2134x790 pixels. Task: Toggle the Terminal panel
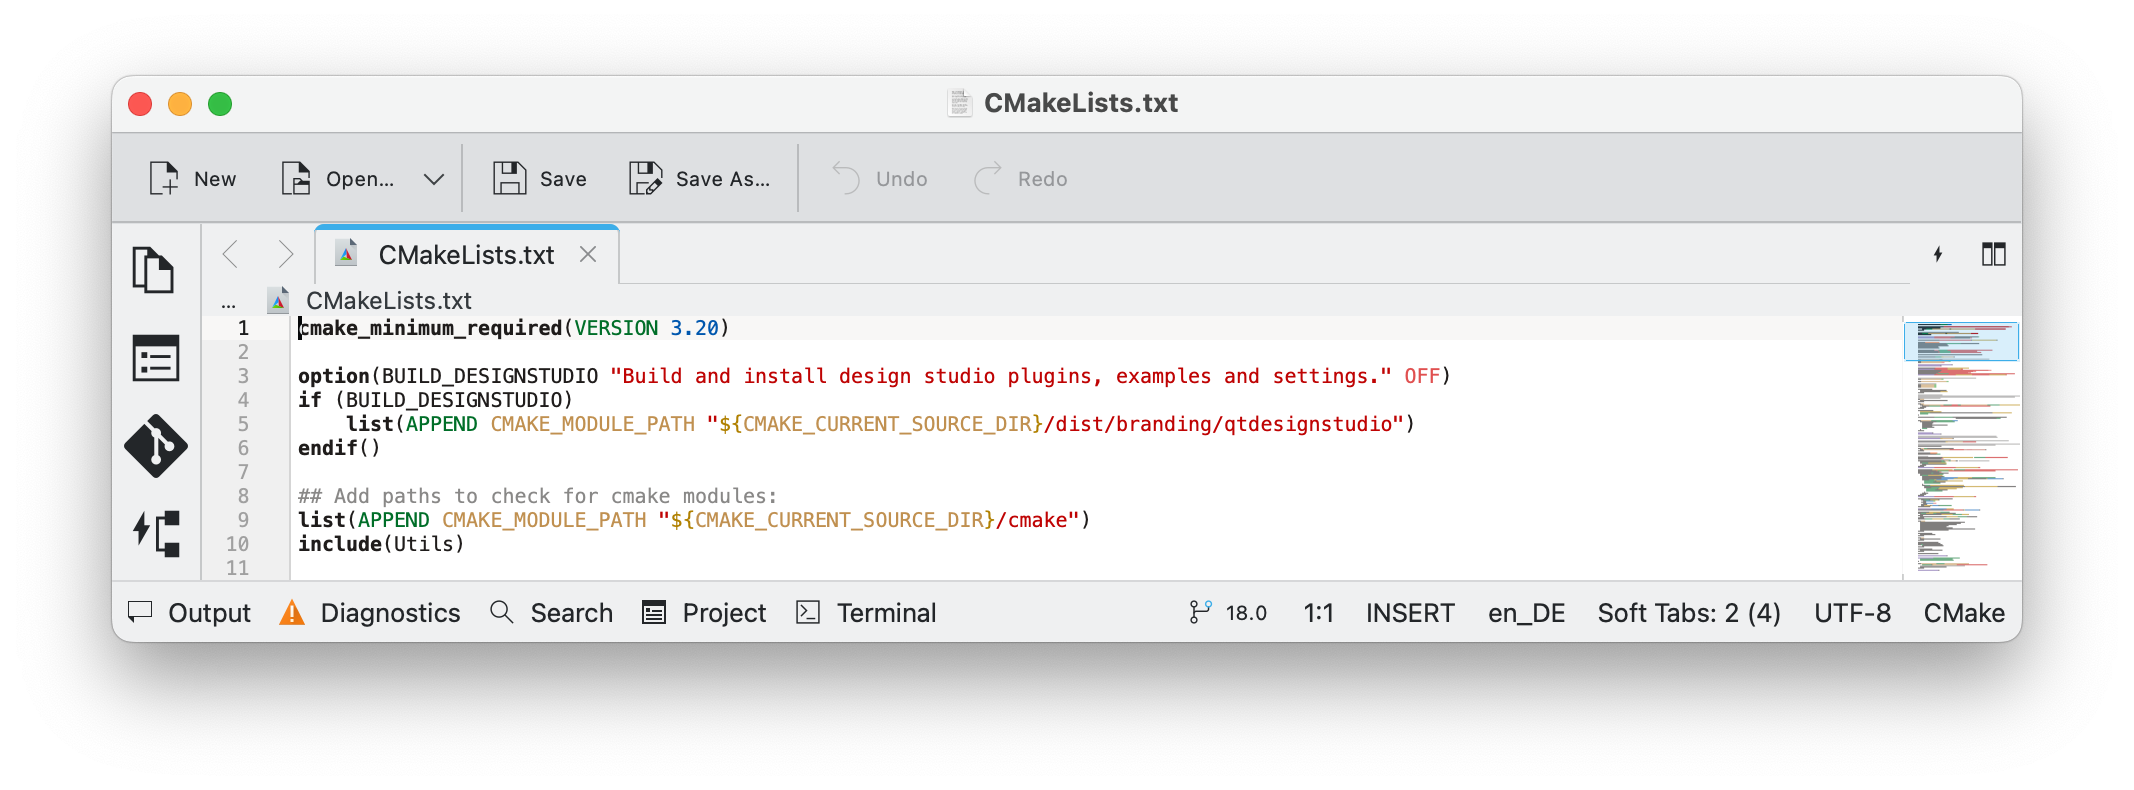(866, 613)
